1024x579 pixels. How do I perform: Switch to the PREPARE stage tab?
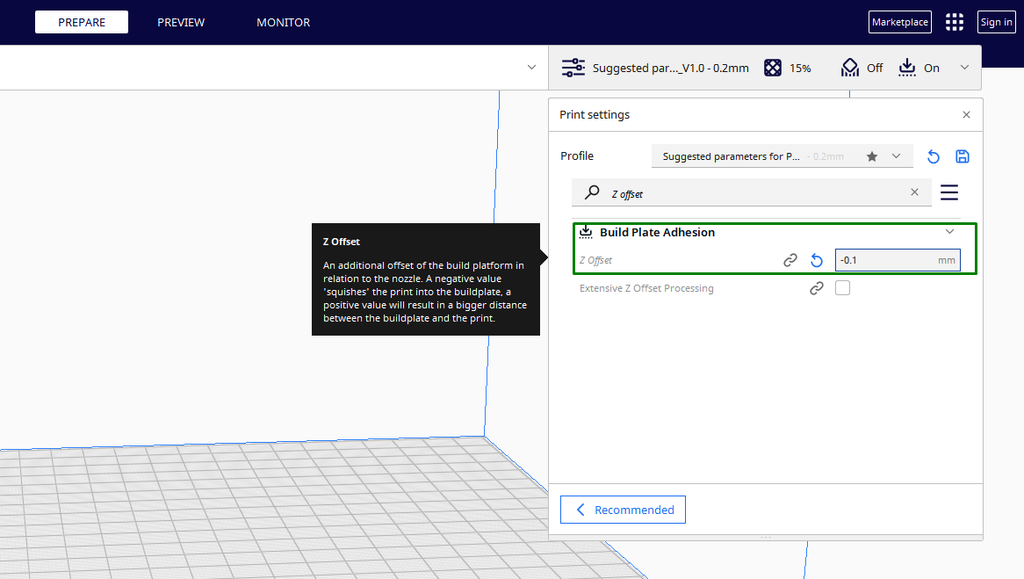[x=82, y=22]
